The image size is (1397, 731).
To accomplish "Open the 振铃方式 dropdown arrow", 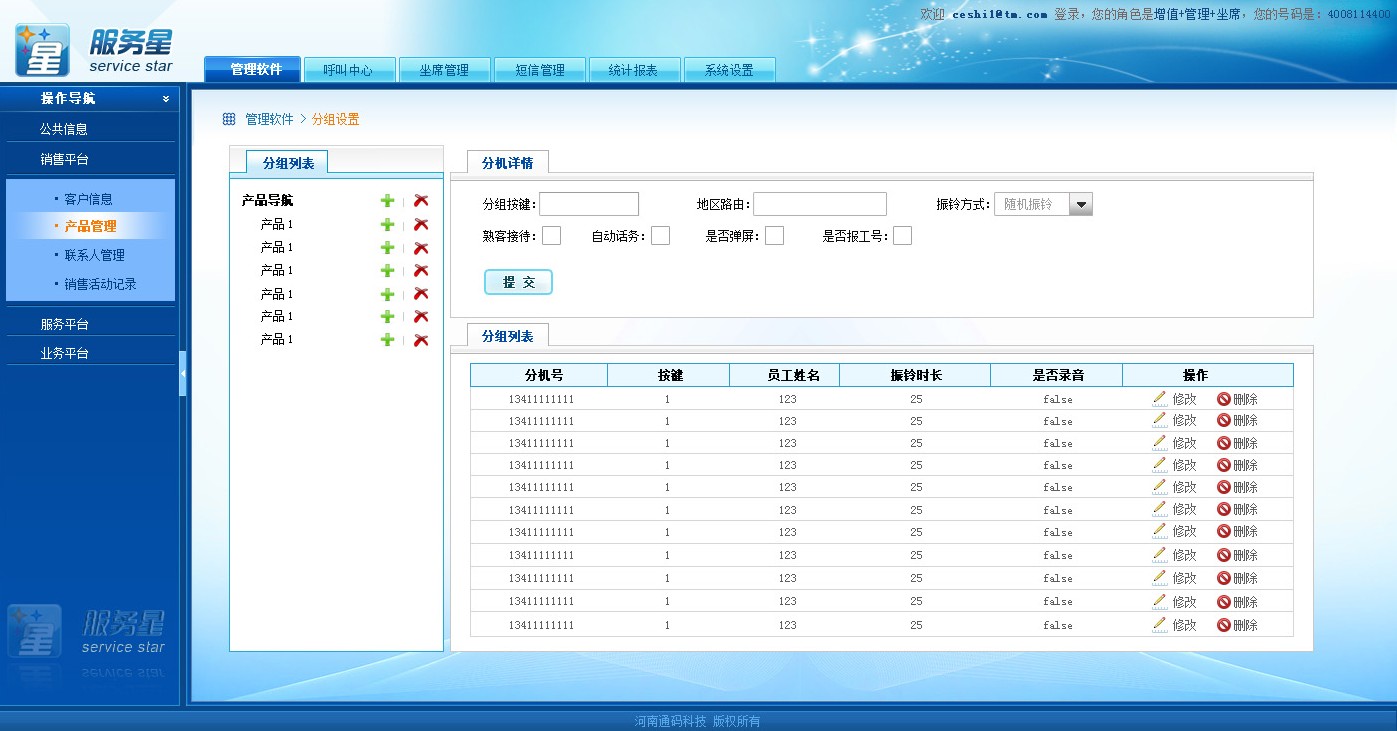I will coord(1081,204).
